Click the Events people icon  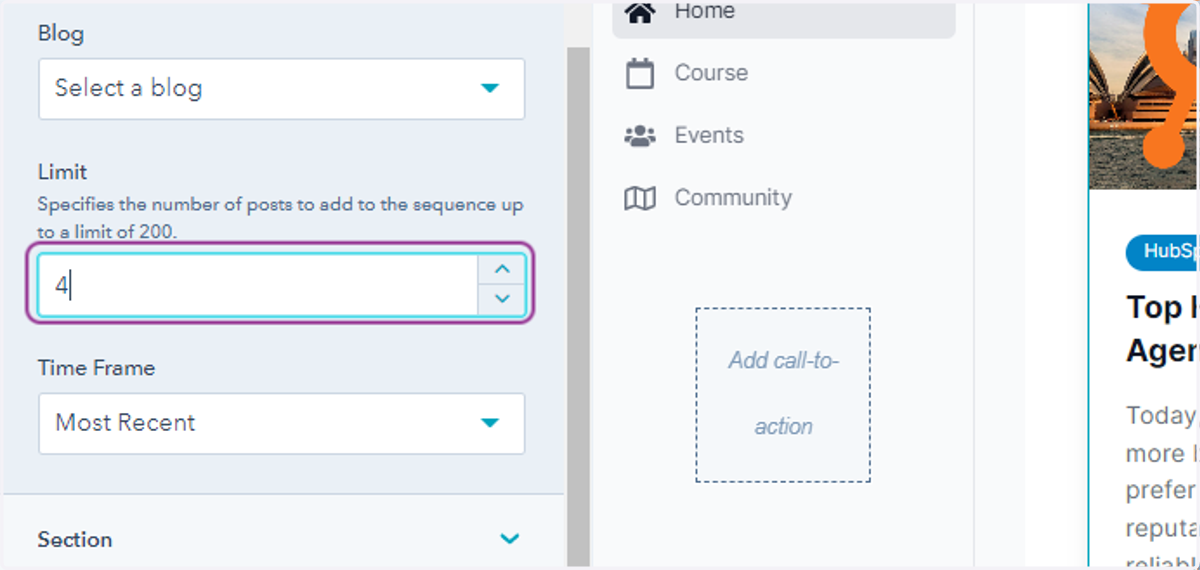tap(640, 135)
